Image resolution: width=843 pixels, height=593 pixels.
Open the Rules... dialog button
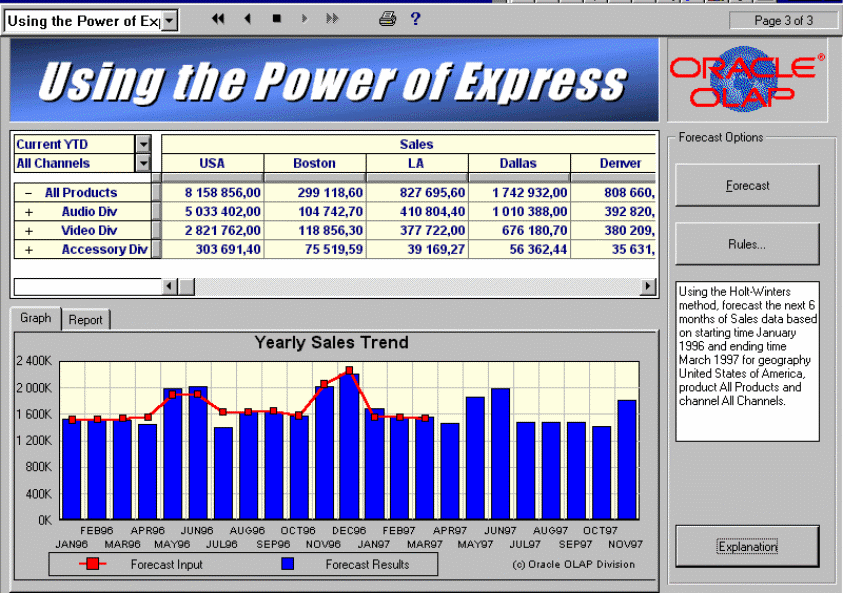747,244
